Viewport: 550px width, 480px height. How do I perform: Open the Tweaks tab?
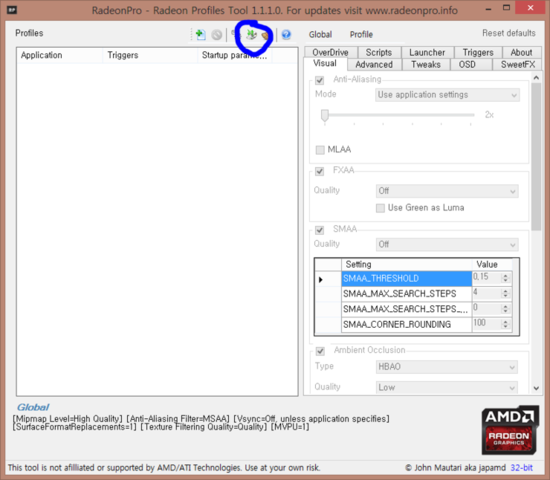[426, 65]
